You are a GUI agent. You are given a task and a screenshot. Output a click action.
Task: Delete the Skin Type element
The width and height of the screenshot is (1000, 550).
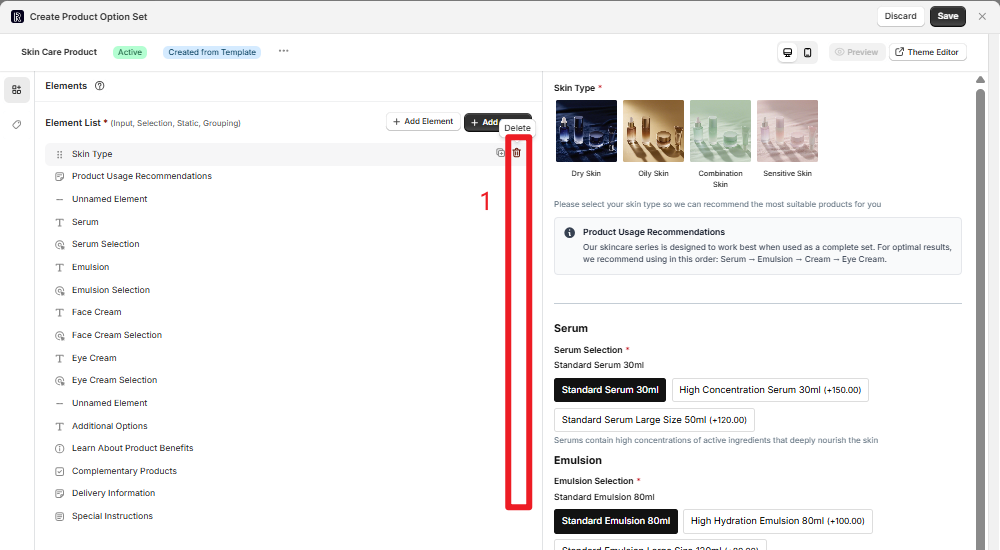[517, 153]
